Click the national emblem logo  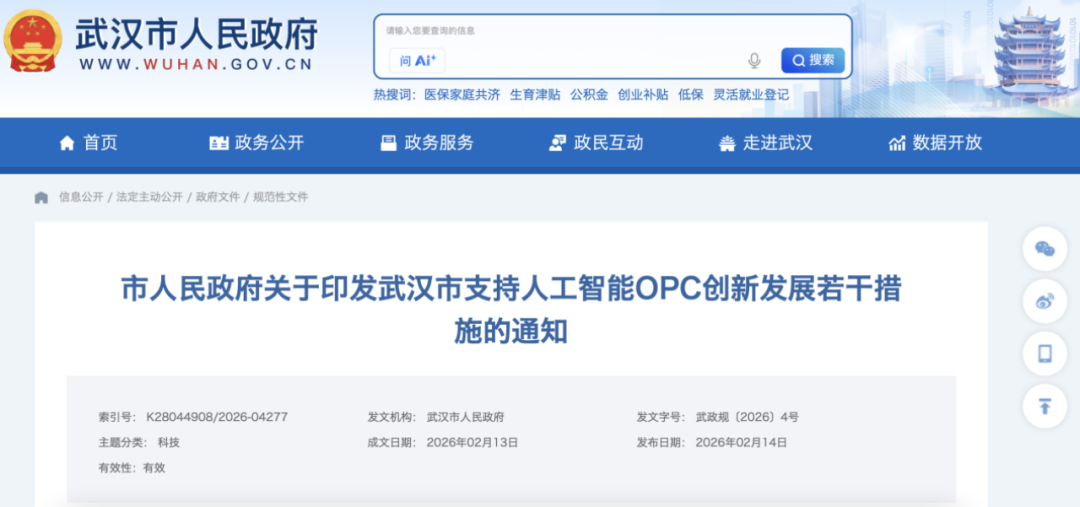coord(33,41)
